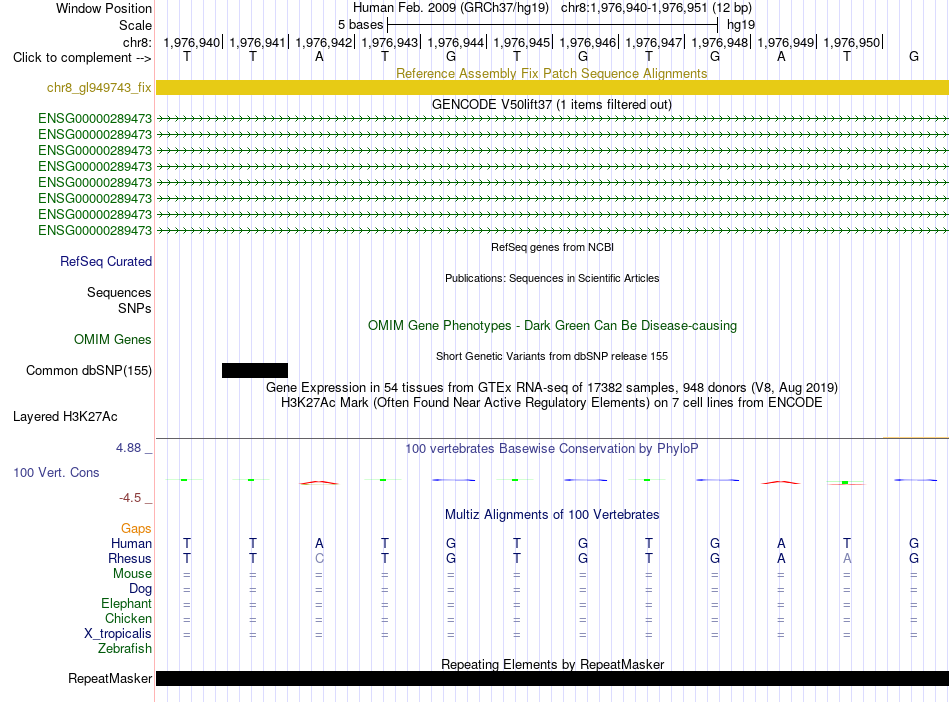The width and height of the screenshot is (950, 702).
Task: Select the yellow fix patch alignment bar
Action: tap(552, 87)
